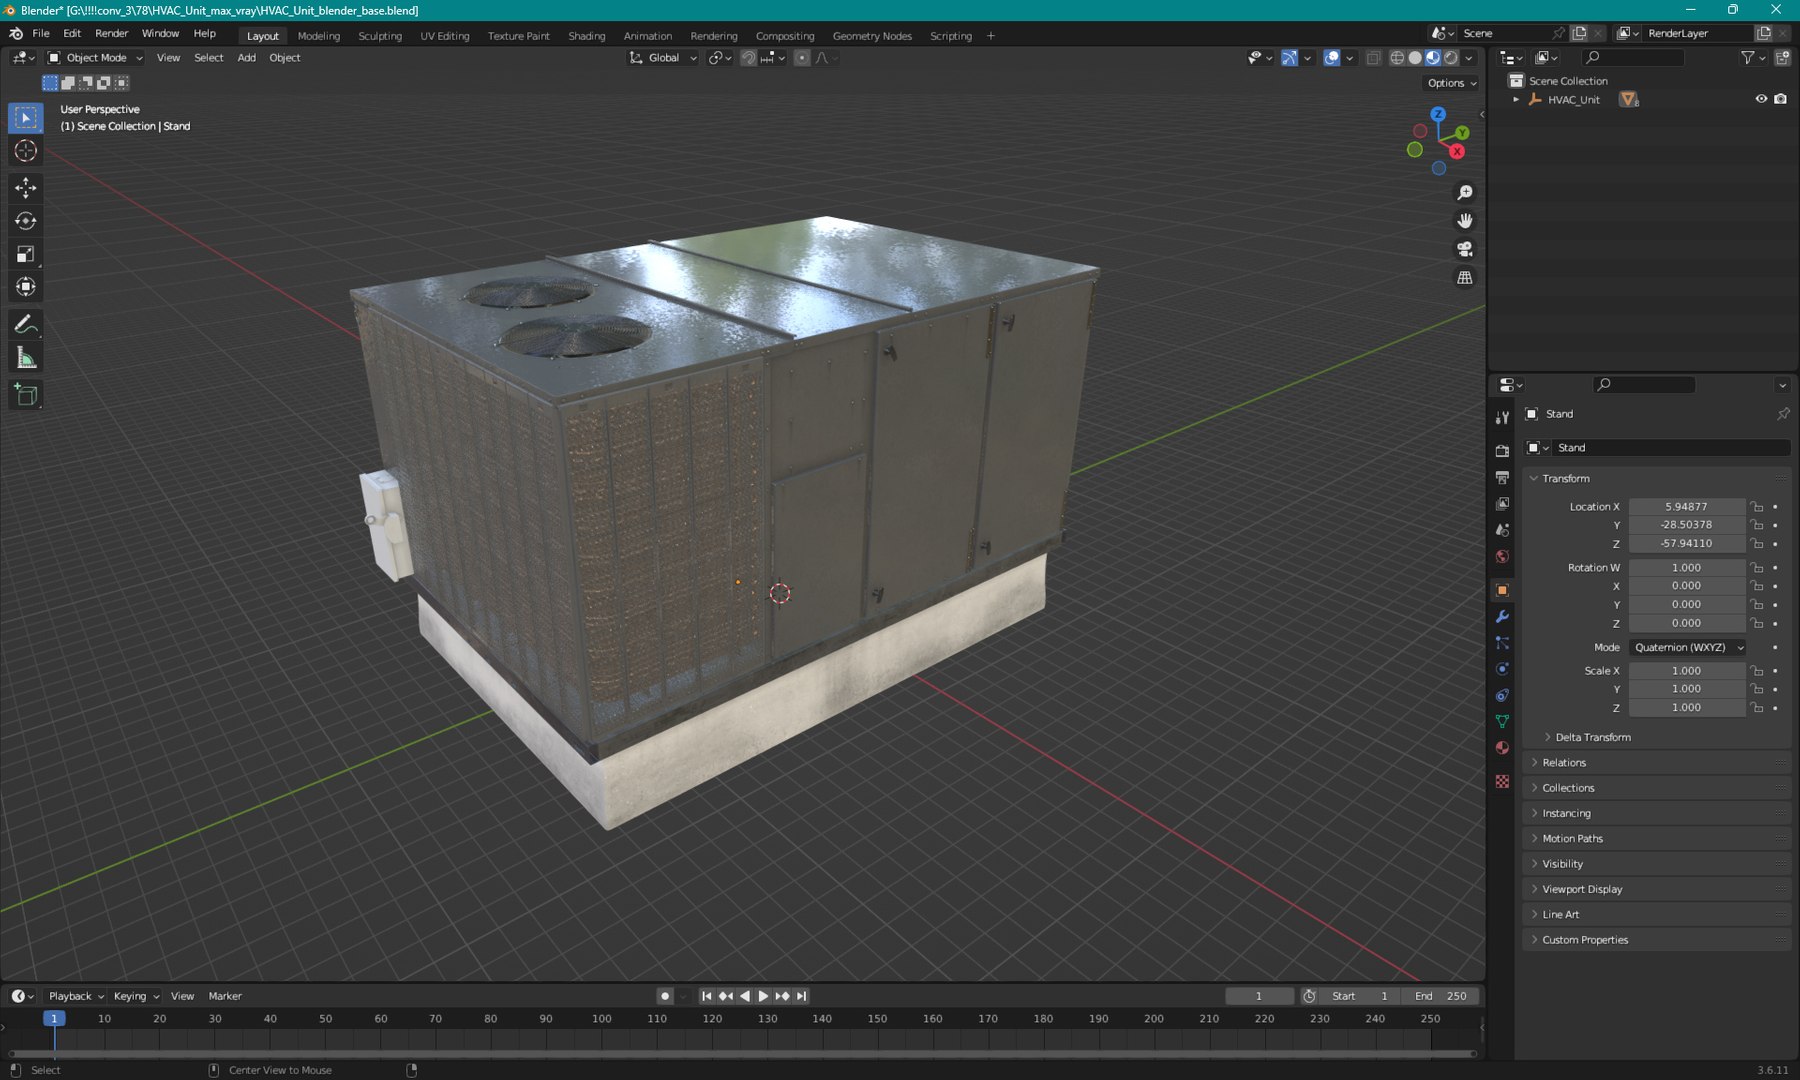Switch to the Geometry Nodes workspace
1800x1080 pixels.
click(x=872, y=36)
